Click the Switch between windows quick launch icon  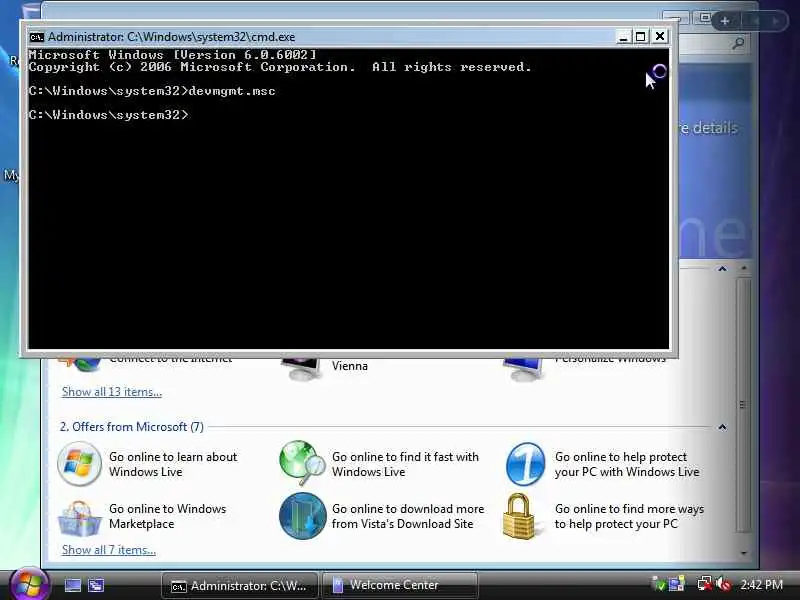click(x=95, y=585)
